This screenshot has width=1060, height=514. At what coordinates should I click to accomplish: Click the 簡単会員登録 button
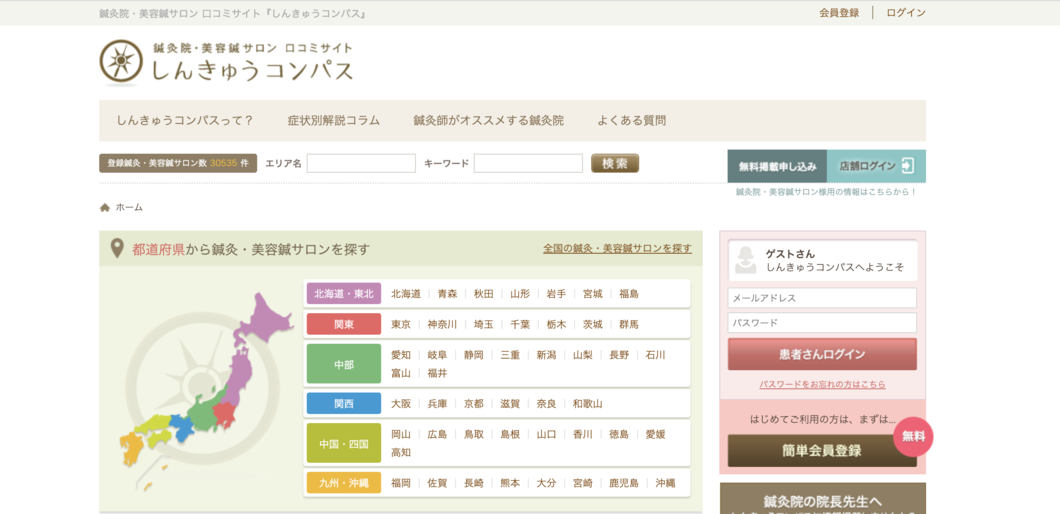click(x=821, y=451)
